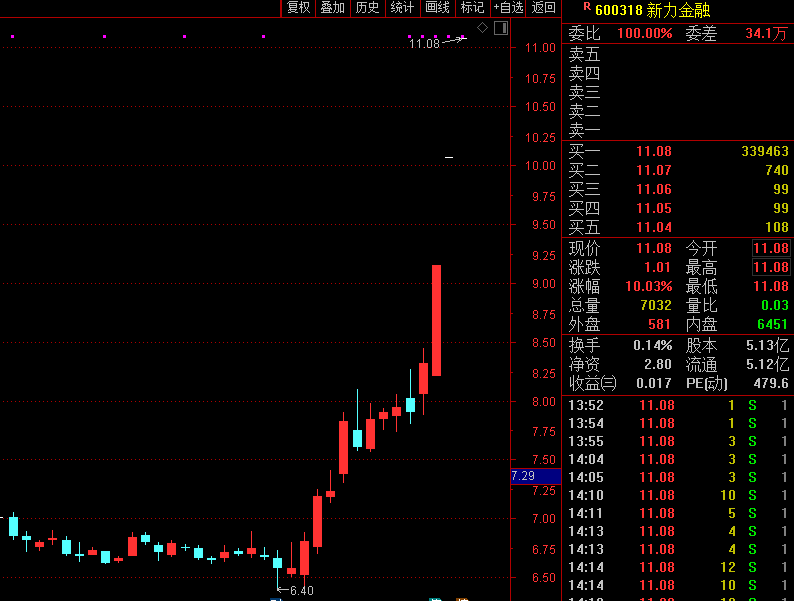Click the 8.00 price axis label
The image size is (794, 601).
coord(544,402)
